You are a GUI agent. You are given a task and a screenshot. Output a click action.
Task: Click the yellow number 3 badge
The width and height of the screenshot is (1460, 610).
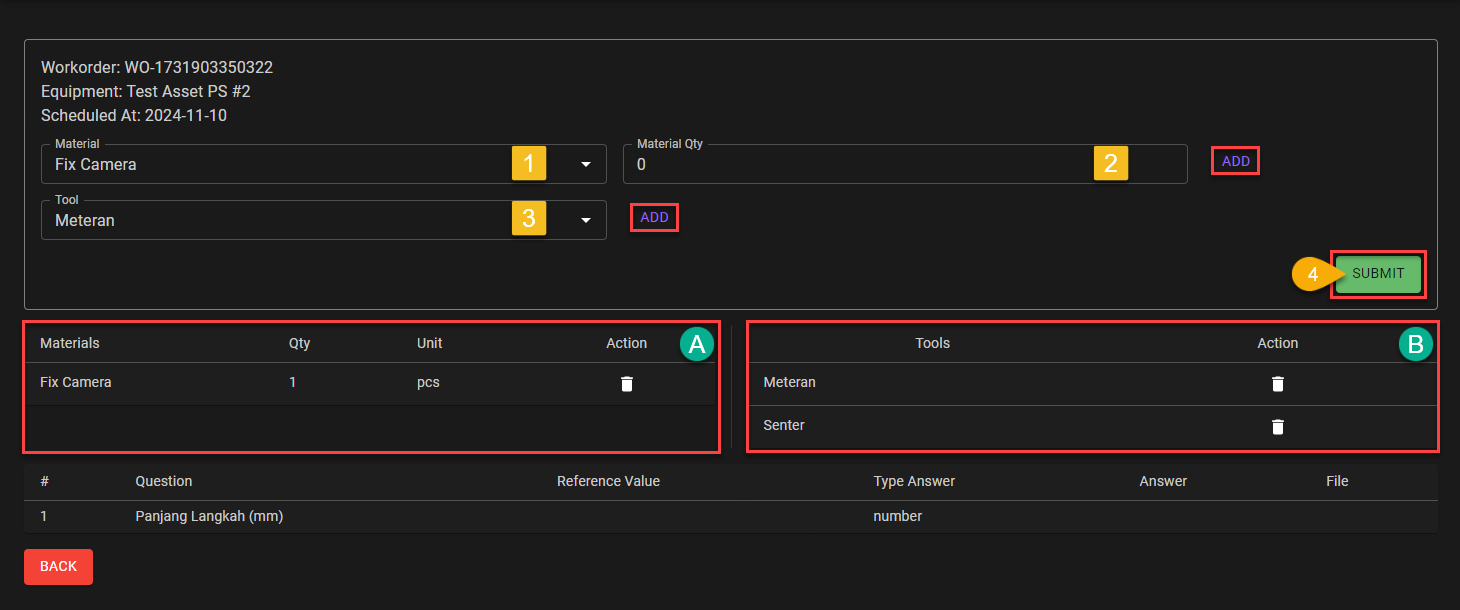tap(529, 219)
